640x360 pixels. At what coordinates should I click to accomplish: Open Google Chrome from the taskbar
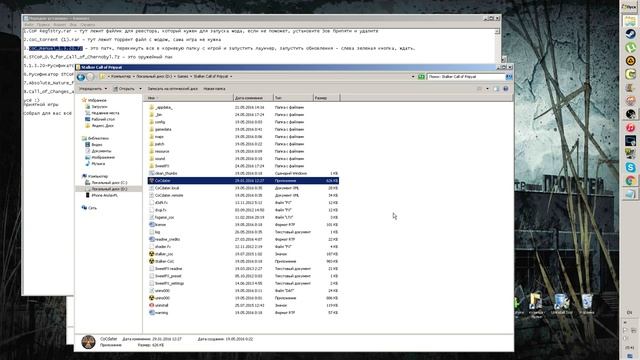click(630, 180)
